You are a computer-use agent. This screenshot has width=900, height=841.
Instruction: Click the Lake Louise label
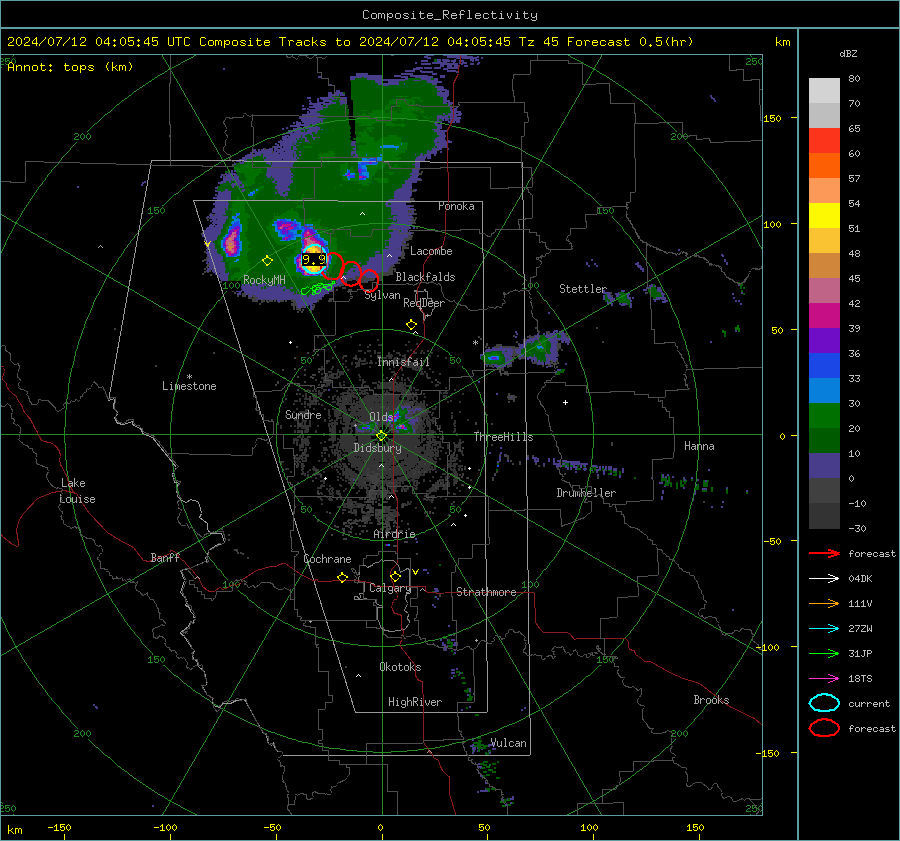click(77, 491)
